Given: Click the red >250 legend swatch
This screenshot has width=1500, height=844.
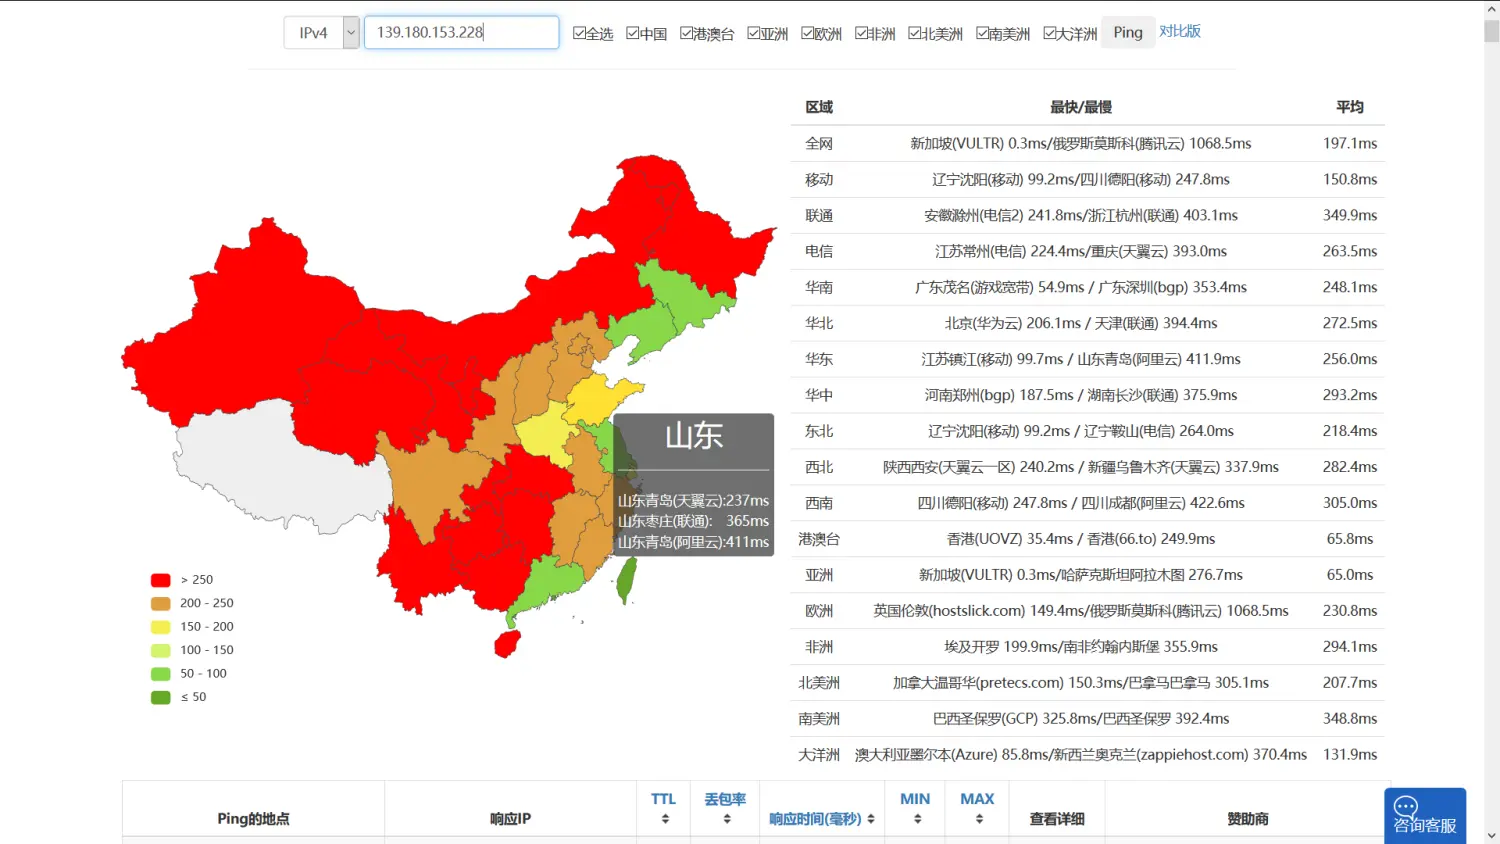Looking at the screenshot, I should coord(160,580).
